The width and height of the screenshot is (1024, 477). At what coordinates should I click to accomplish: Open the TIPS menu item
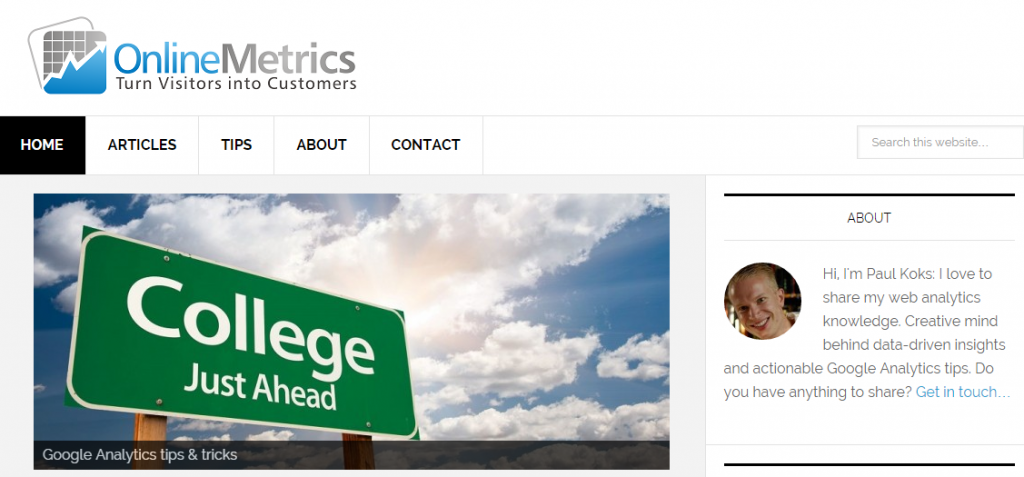point(236,145)
